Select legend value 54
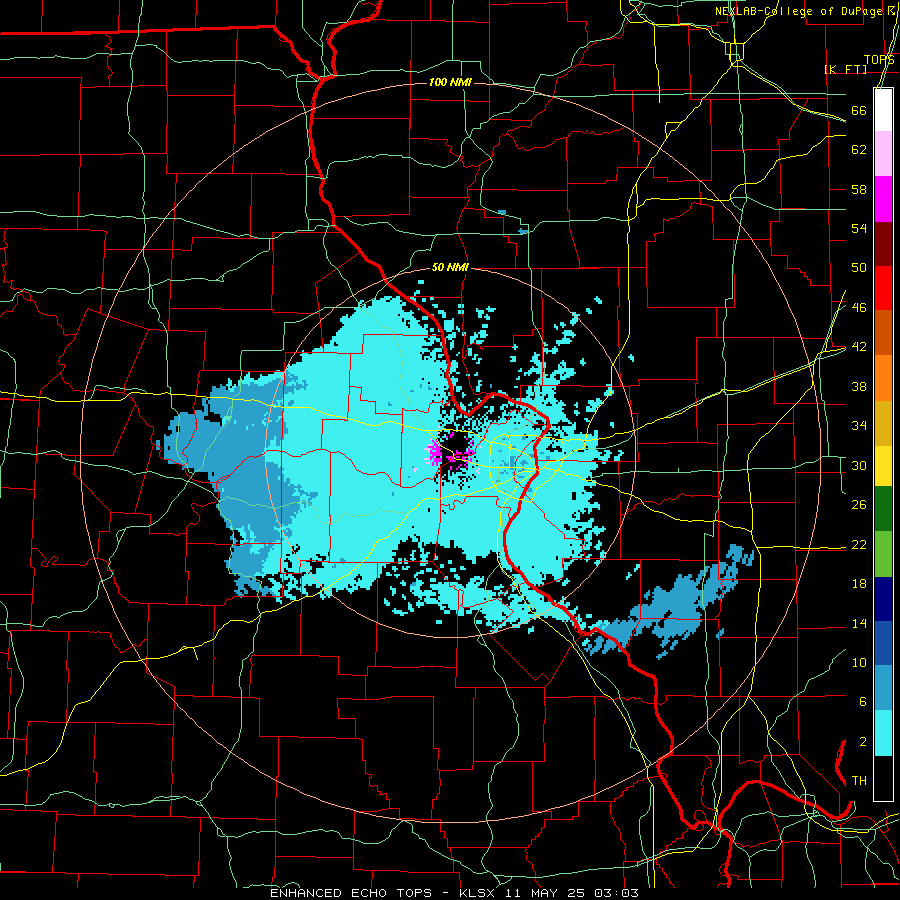The height and width of the screenshot is (900, 900). tap(859, 228)
